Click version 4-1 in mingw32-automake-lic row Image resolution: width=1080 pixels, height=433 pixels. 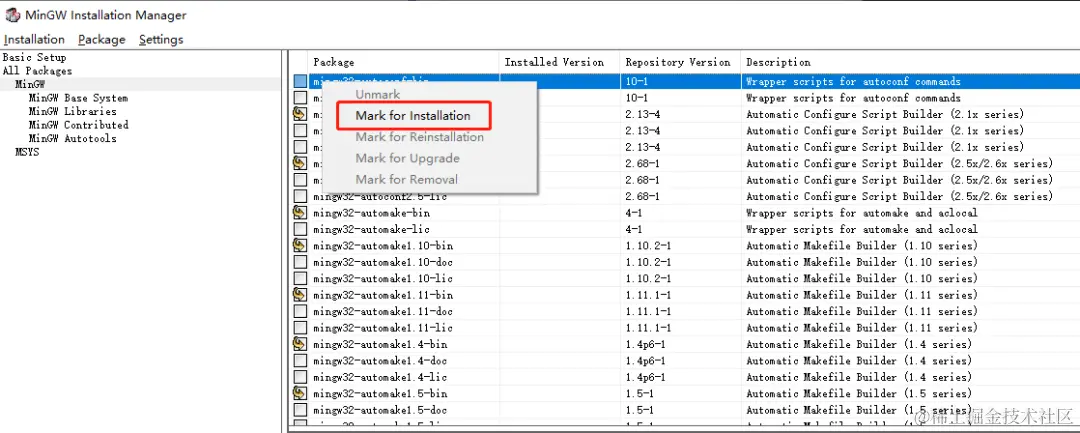(634, 229)
